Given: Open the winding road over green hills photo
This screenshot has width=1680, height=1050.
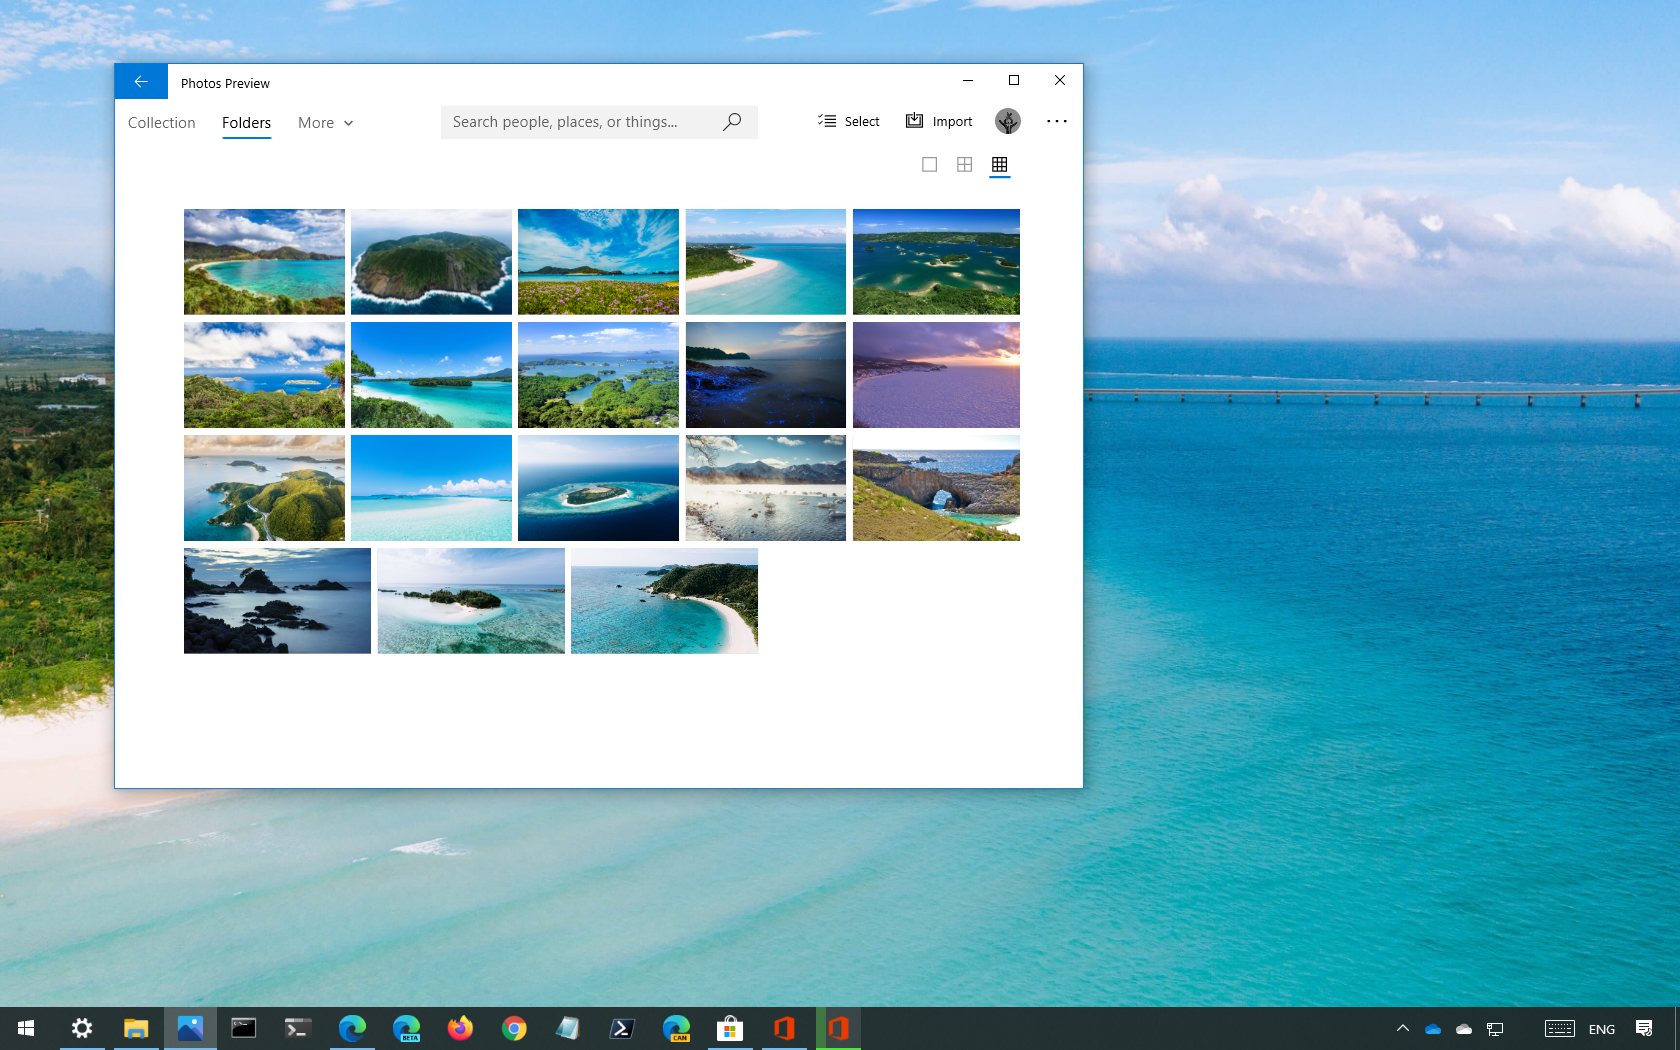Looking at the screenshot, I should coord(264,488).
